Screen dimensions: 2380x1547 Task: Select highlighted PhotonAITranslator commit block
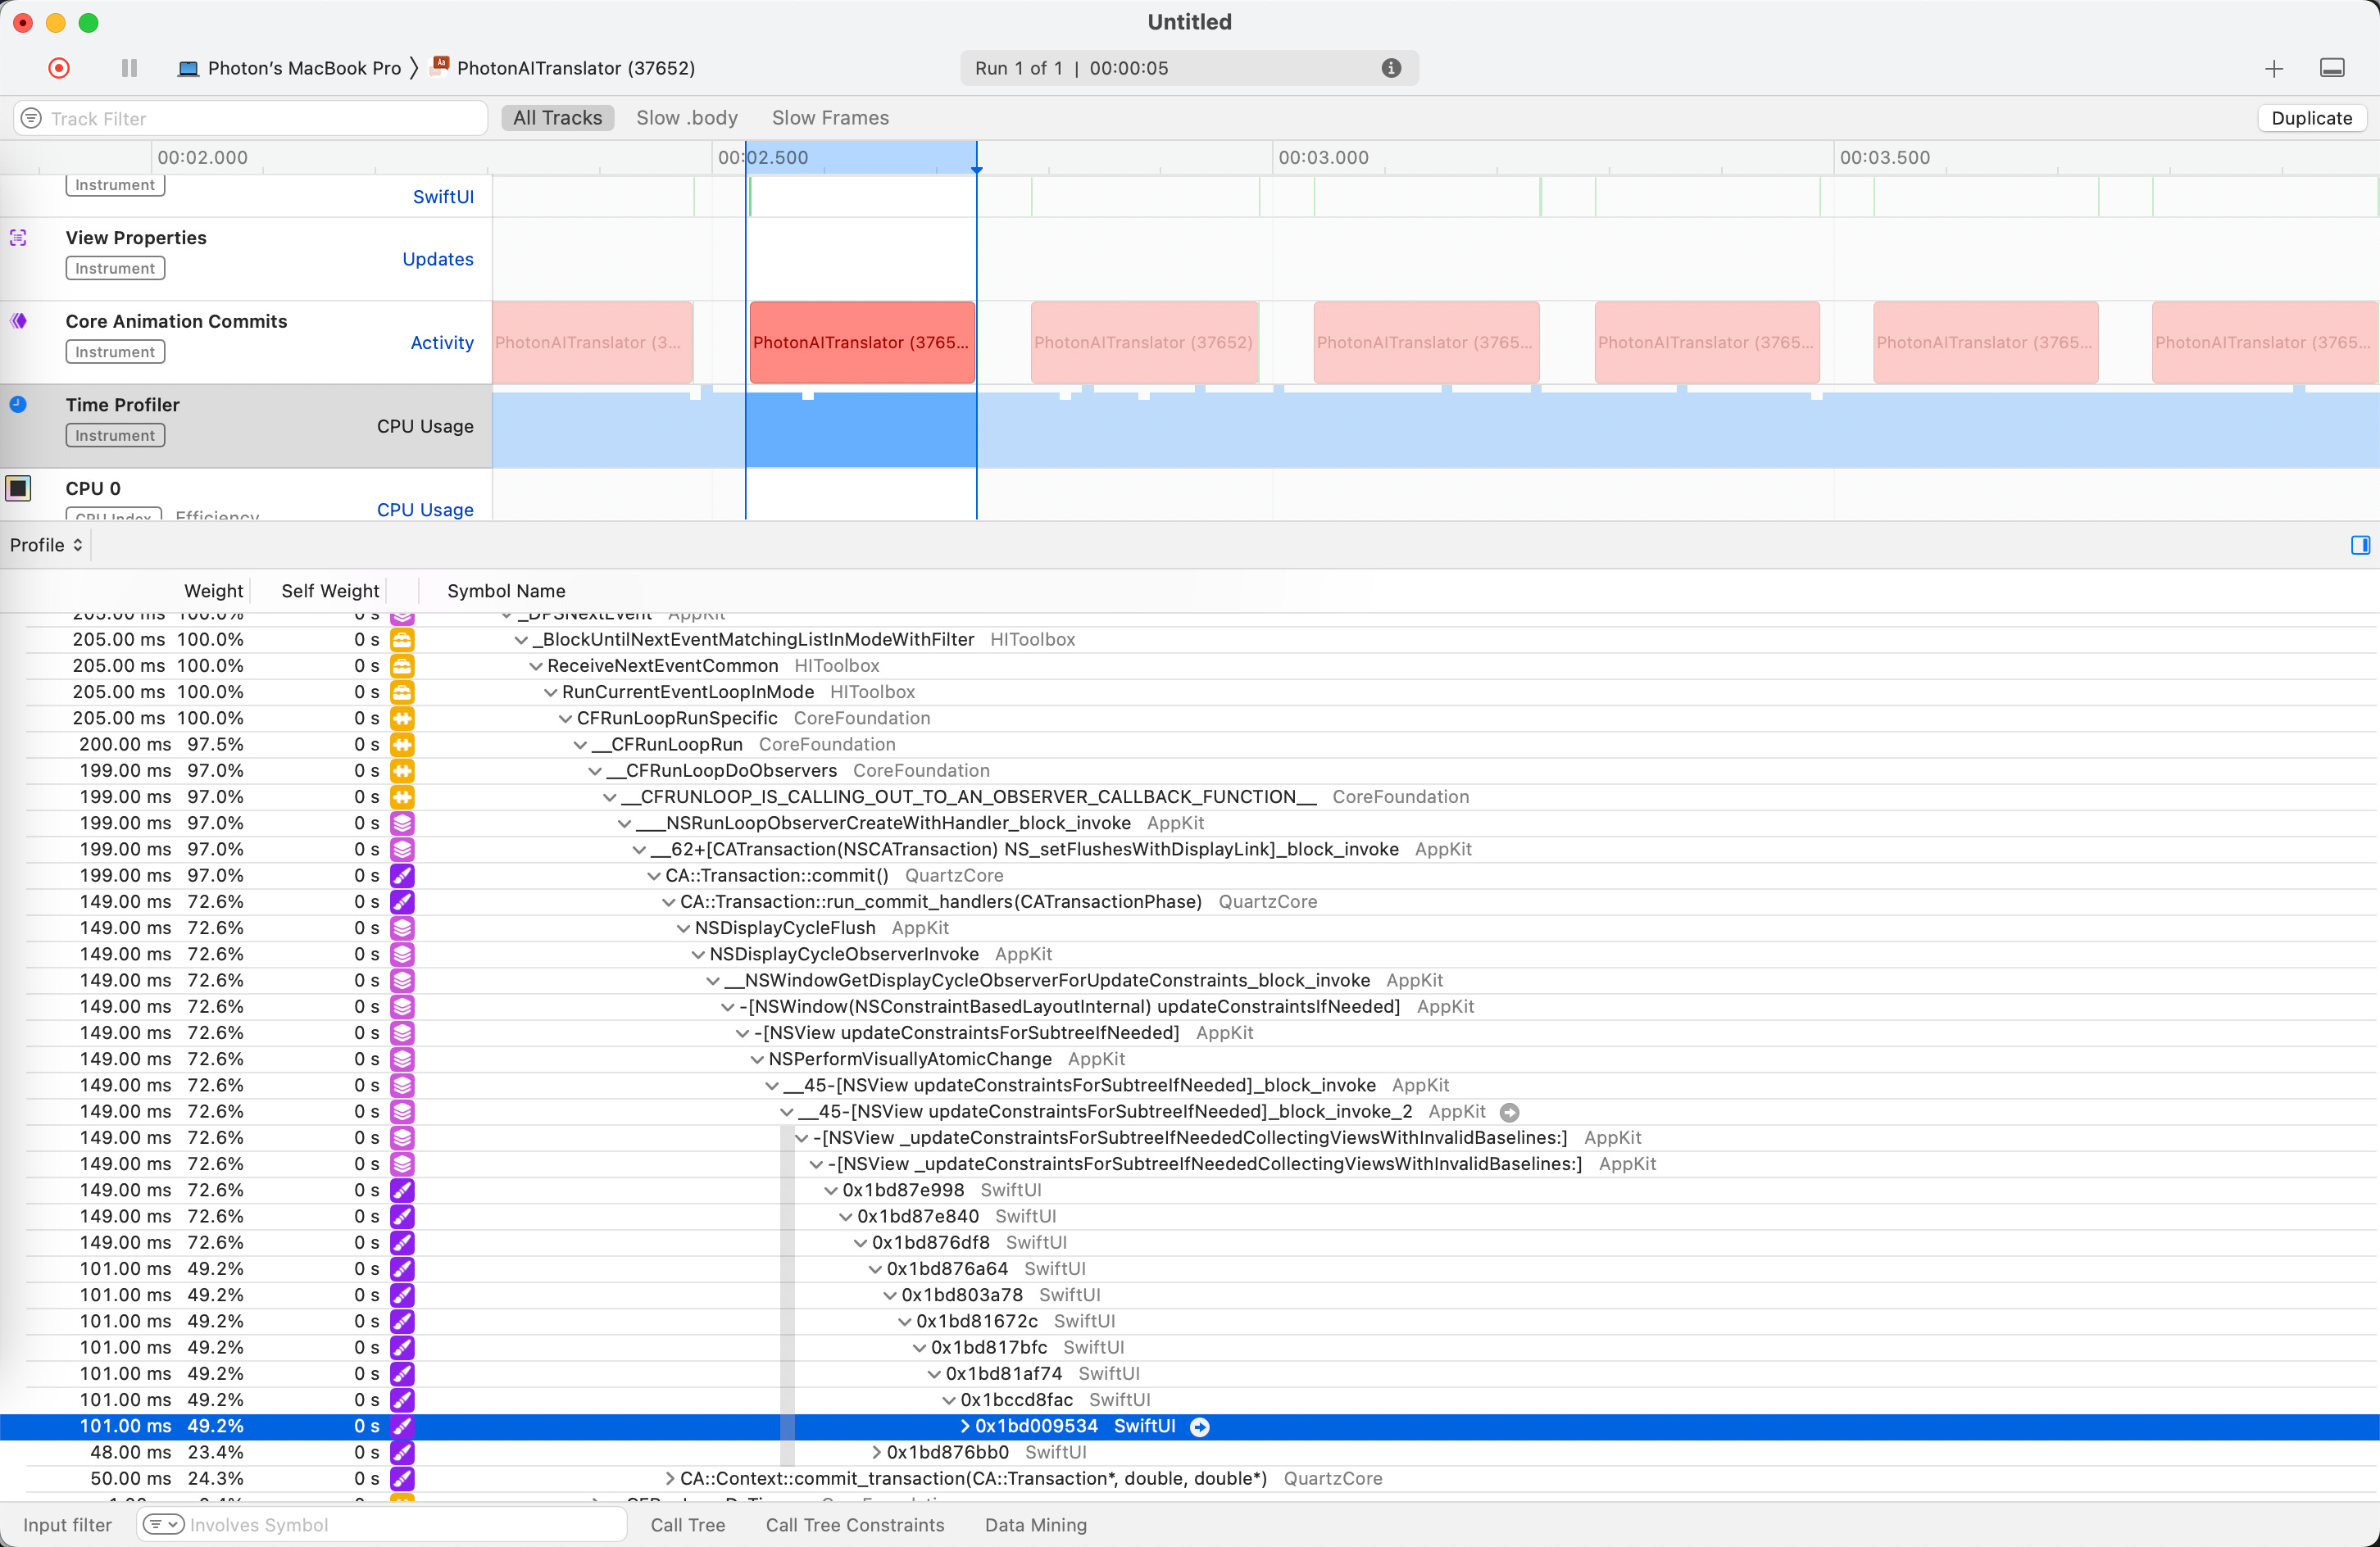coord(861,342)
